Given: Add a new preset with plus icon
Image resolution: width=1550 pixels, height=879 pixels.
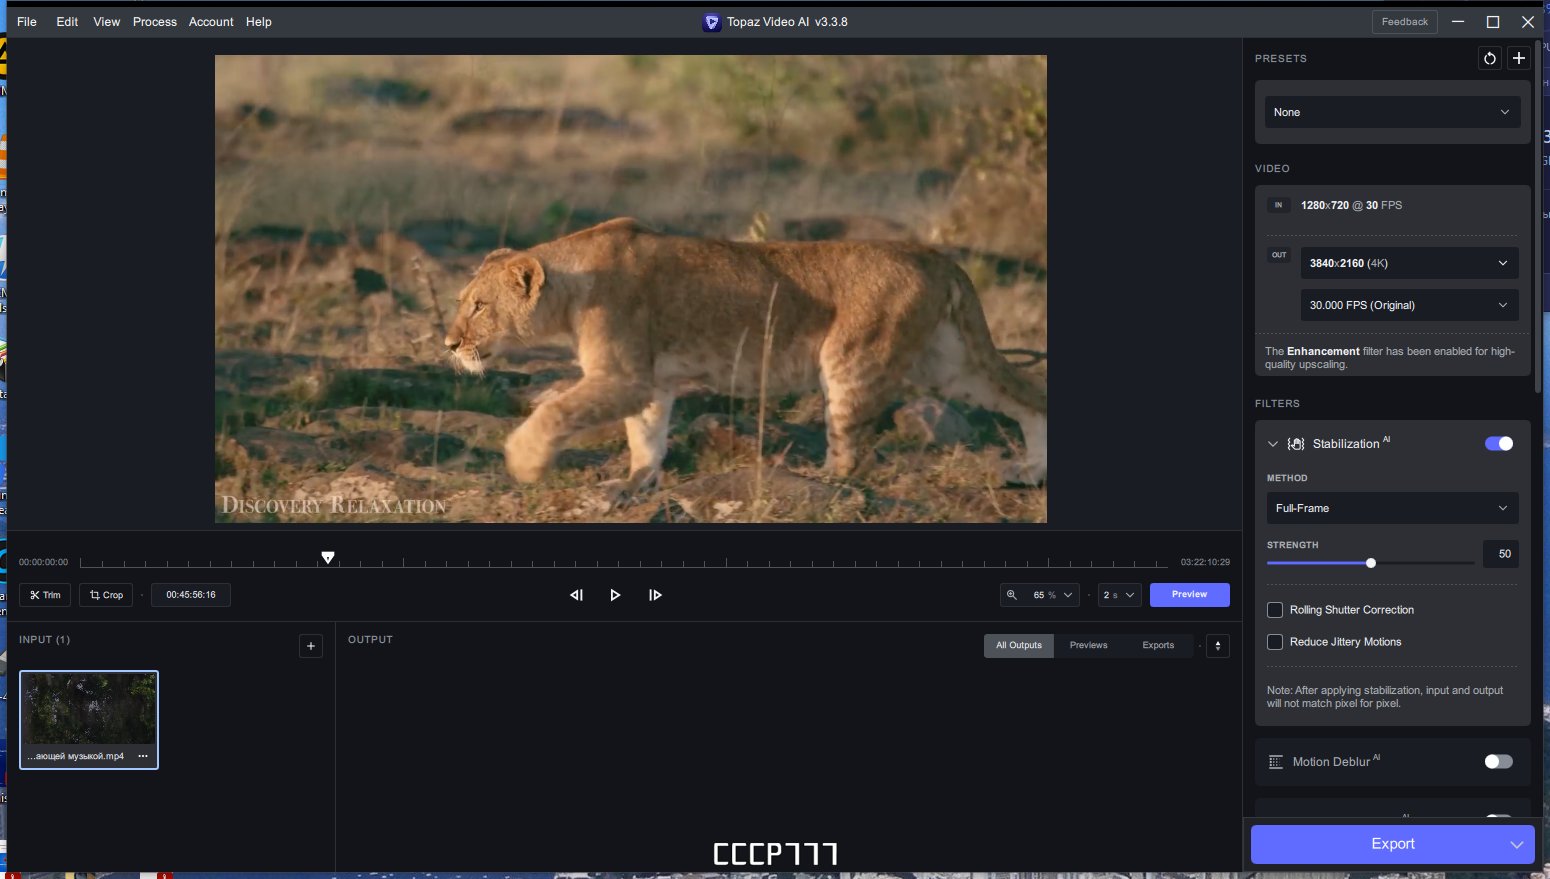Looking at the screenshot, I should [x=1519, y=58].
